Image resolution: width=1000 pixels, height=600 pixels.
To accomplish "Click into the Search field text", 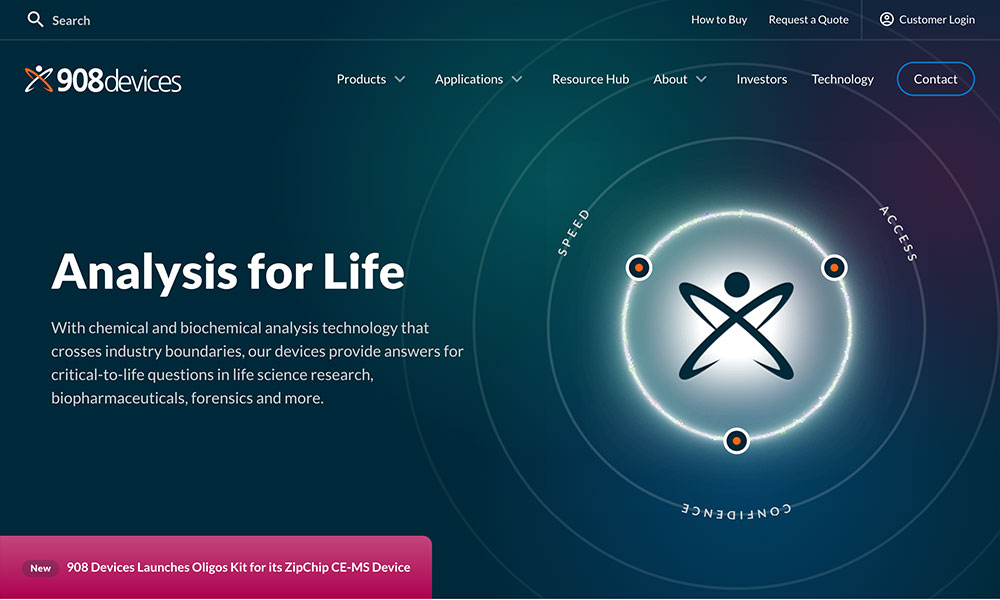I will coord(71,20).
